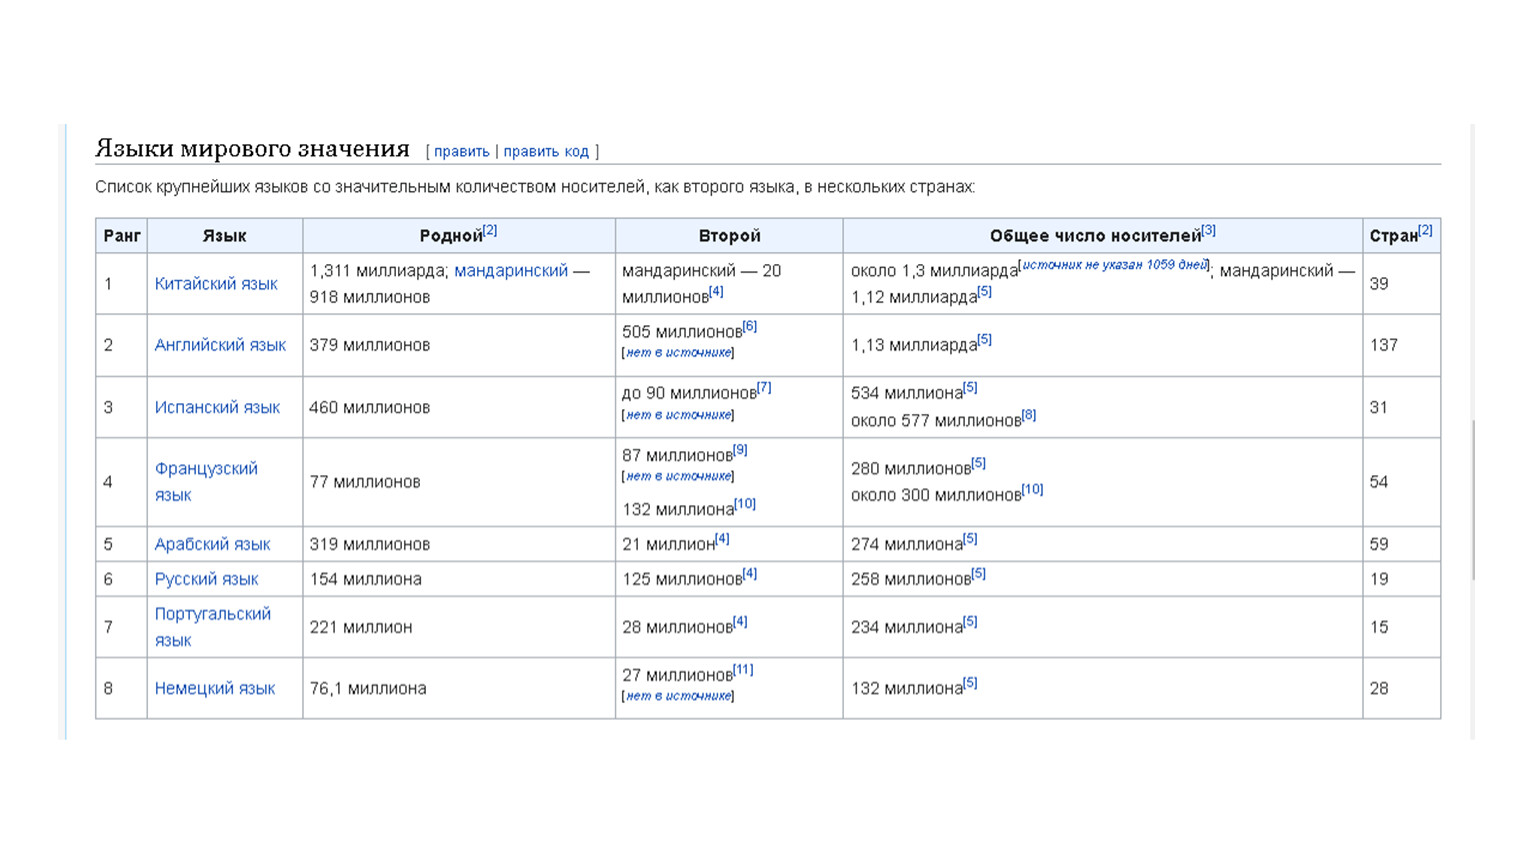Click the 'Второй' column header

coord(729,236)
